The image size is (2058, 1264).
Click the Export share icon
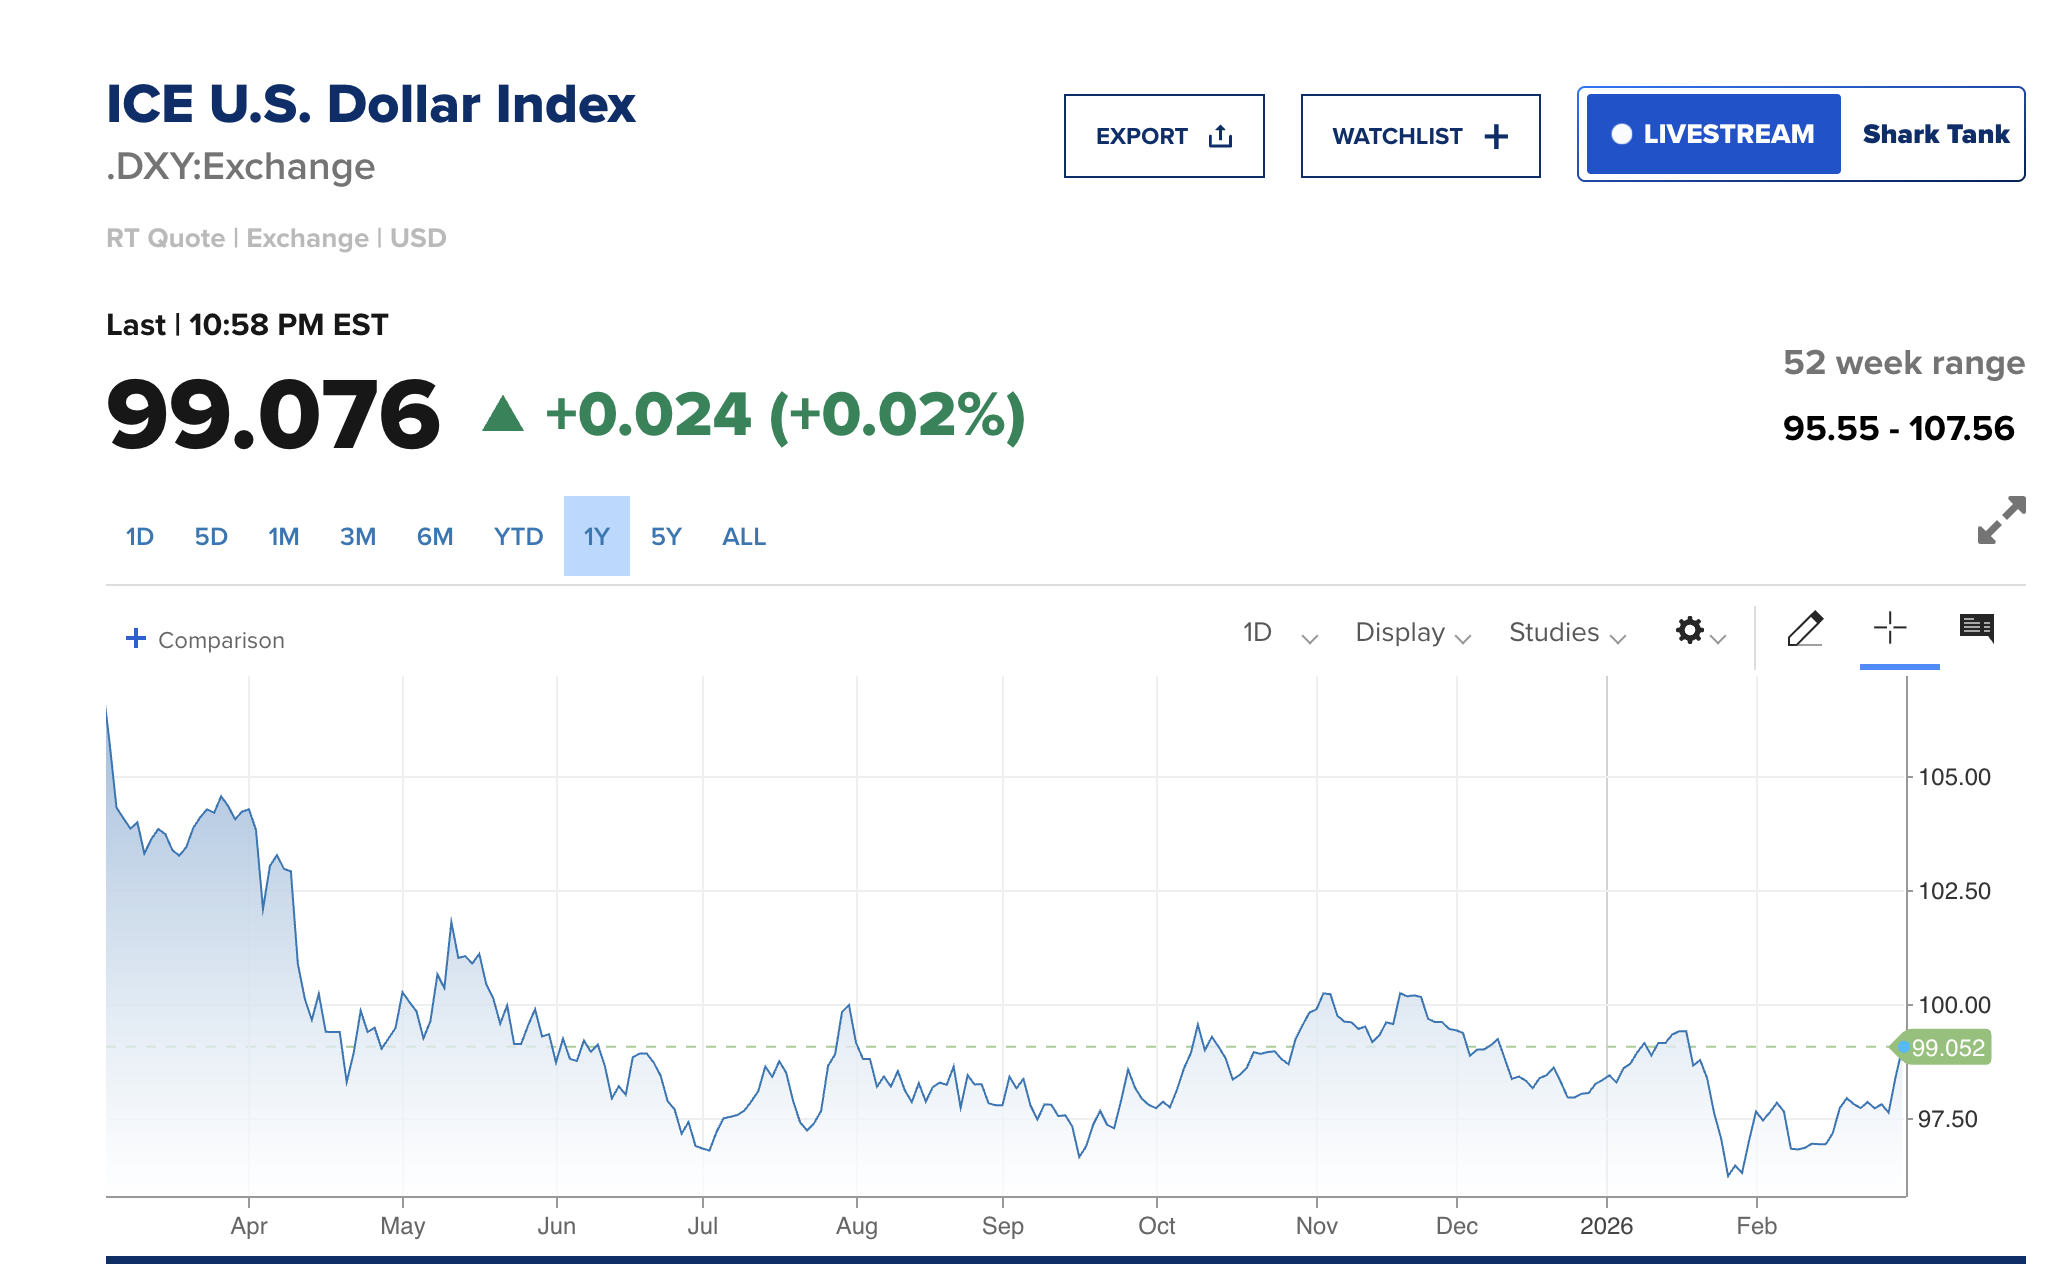click(x=1221, y=135)
